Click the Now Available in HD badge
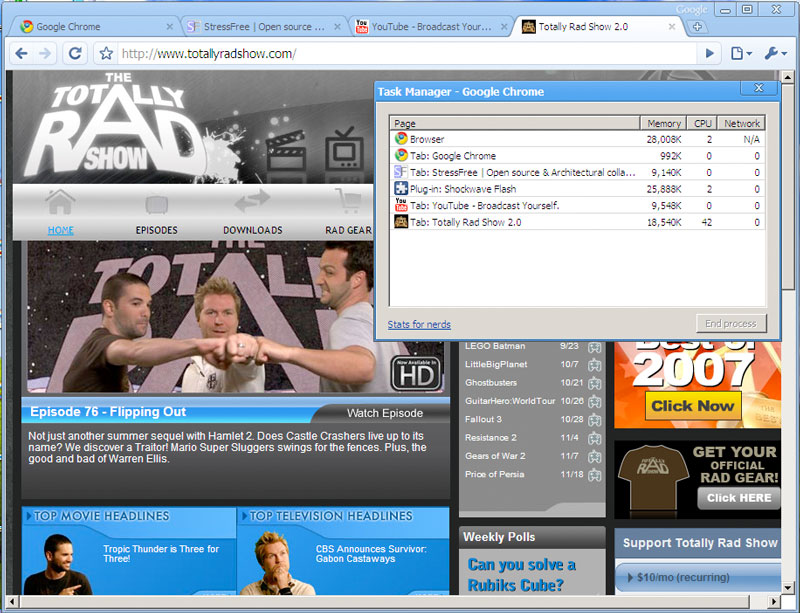 [416, 374]
